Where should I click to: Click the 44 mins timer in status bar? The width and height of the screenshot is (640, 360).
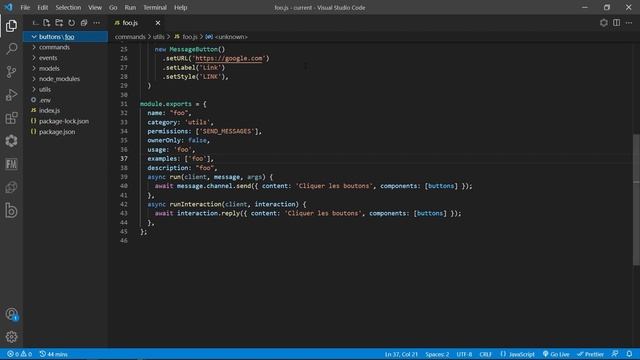[53, 354]
